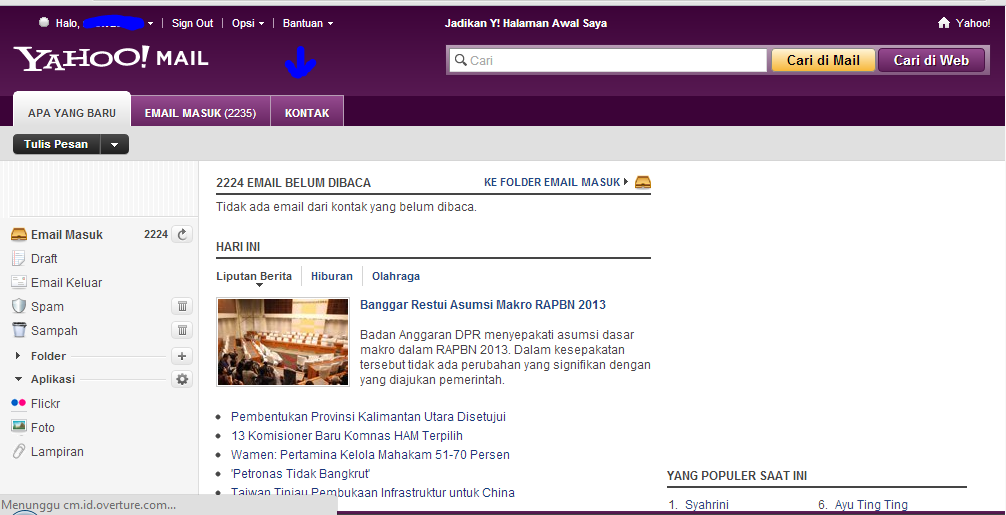Click the Syahrini trending link
The height and width of the screenshot is (515, 1006).
point(707,505)
